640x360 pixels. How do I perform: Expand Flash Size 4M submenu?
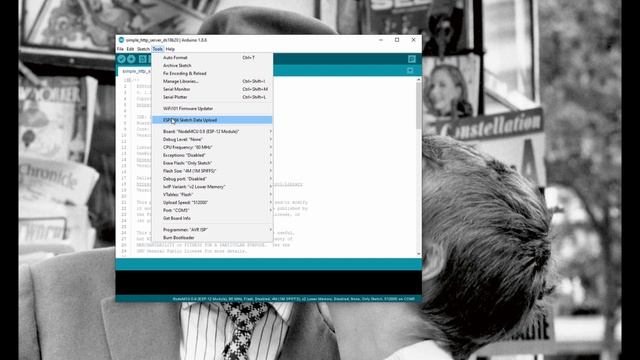coord(212,171)
